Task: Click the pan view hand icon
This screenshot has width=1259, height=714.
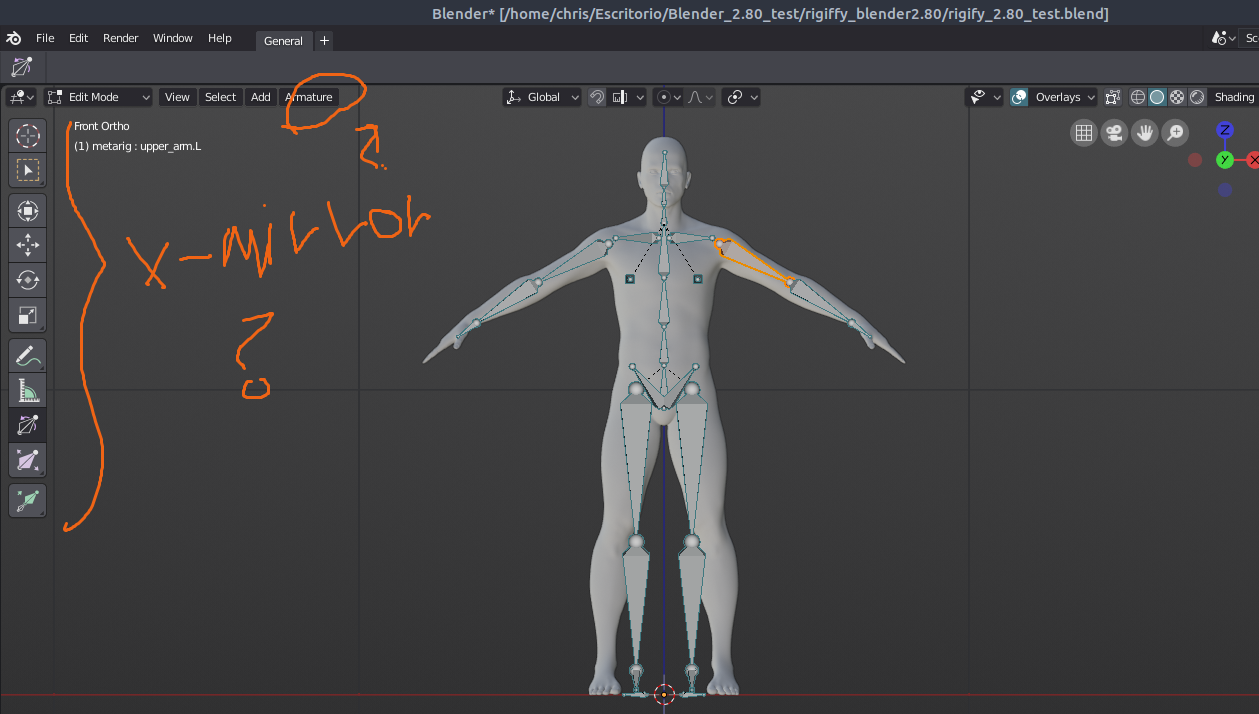Action: click(1145, 132)
